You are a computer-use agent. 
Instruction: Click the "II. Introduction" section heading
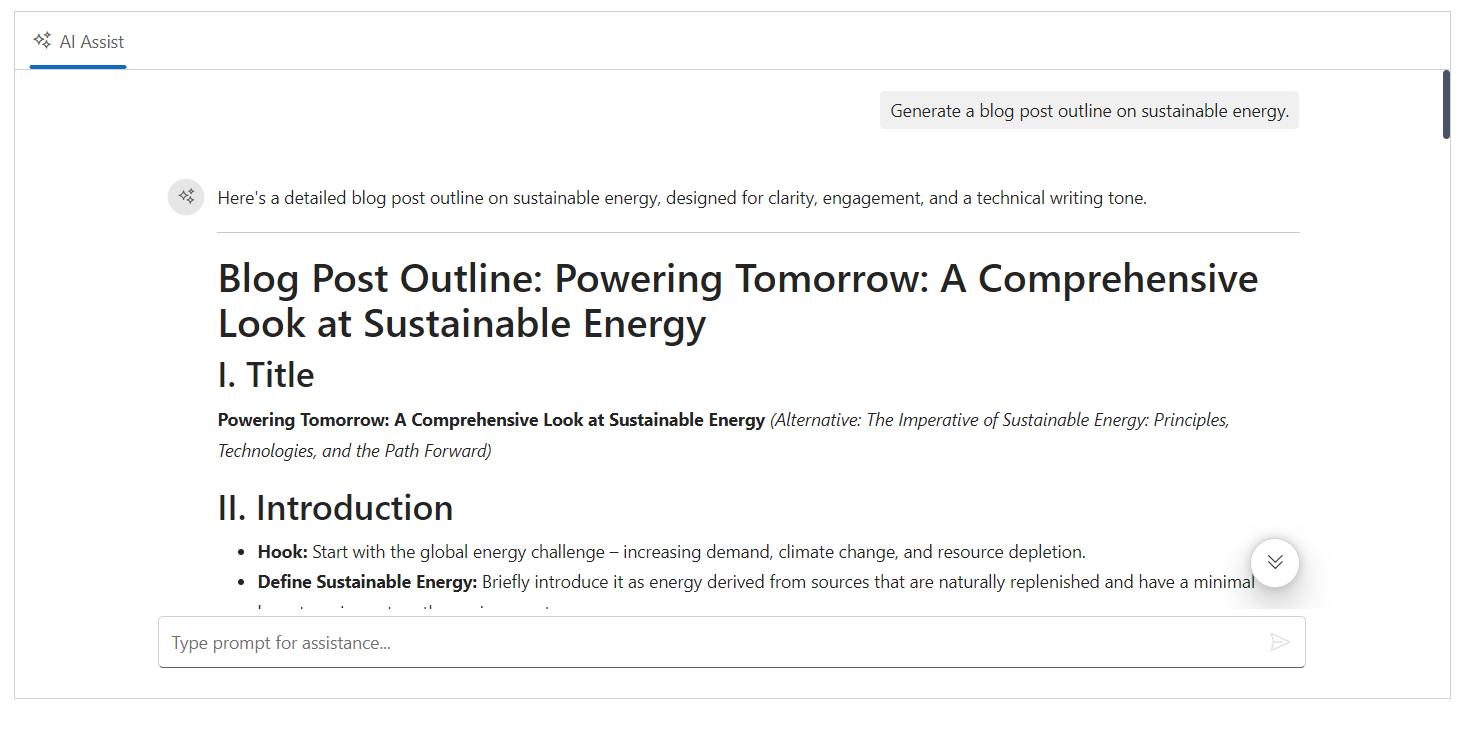pyautogui.click(x=335, y=508)
